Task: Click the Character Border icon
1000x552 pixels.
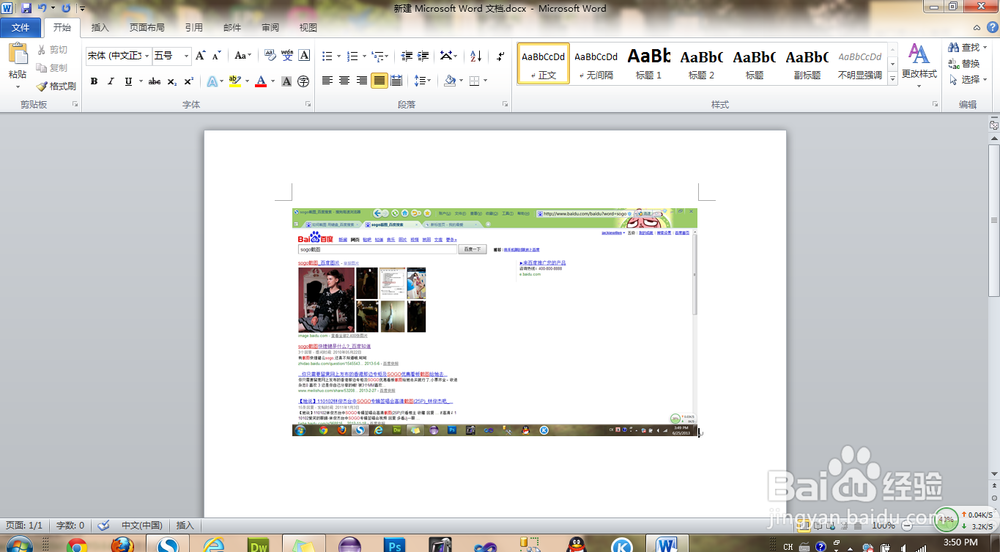Action: click(x=304, y=56)
